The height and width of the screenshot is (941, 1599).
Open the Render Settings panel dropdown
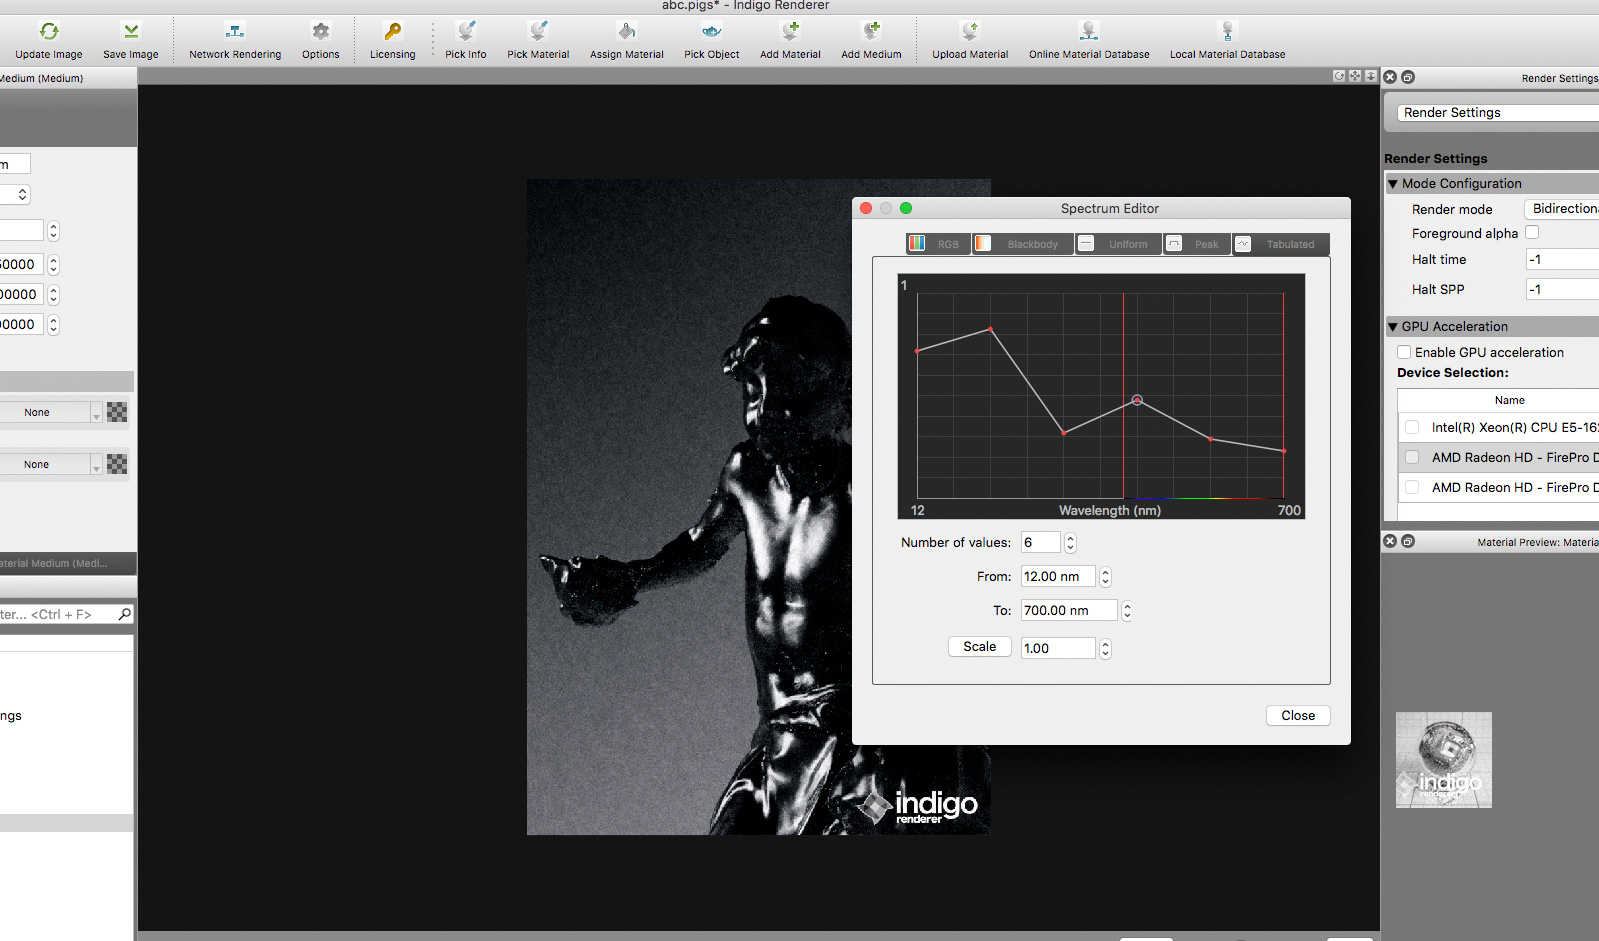[x=1497, y=113]
